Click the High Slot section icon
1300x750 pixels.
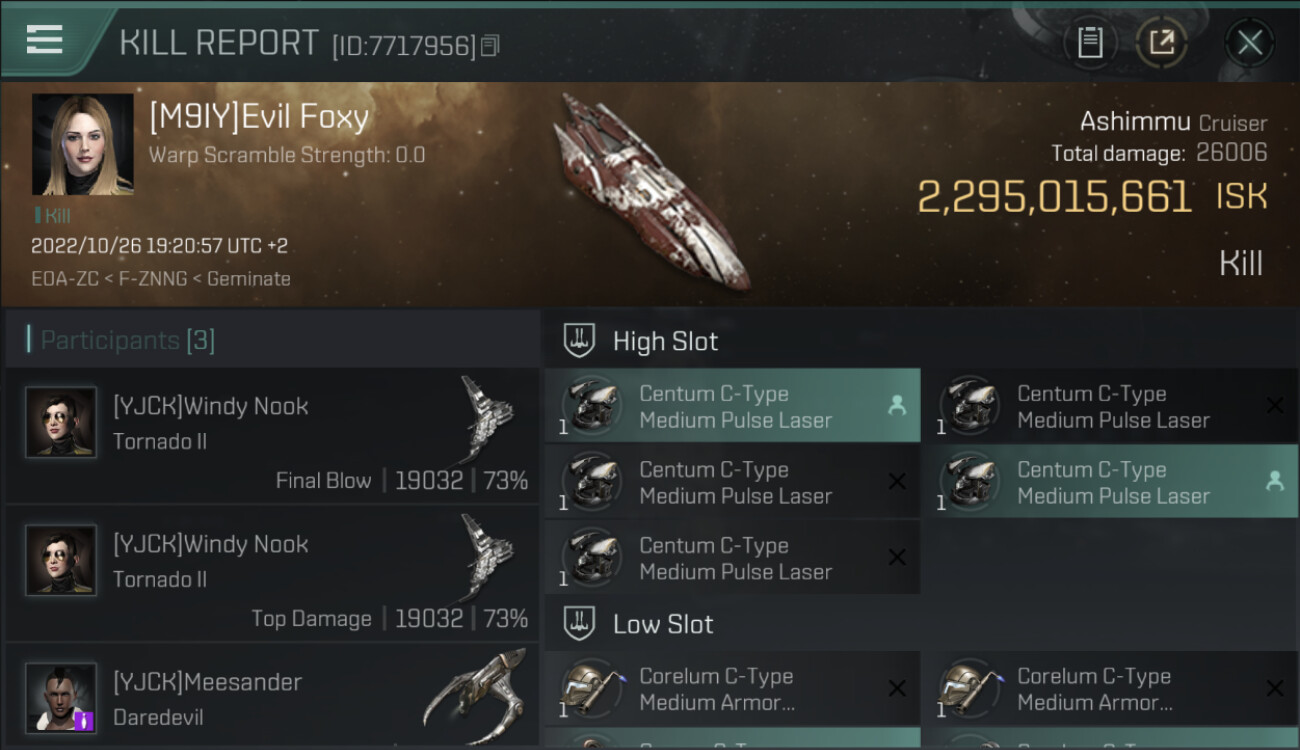pyautogui.click(x=580, y=341)
